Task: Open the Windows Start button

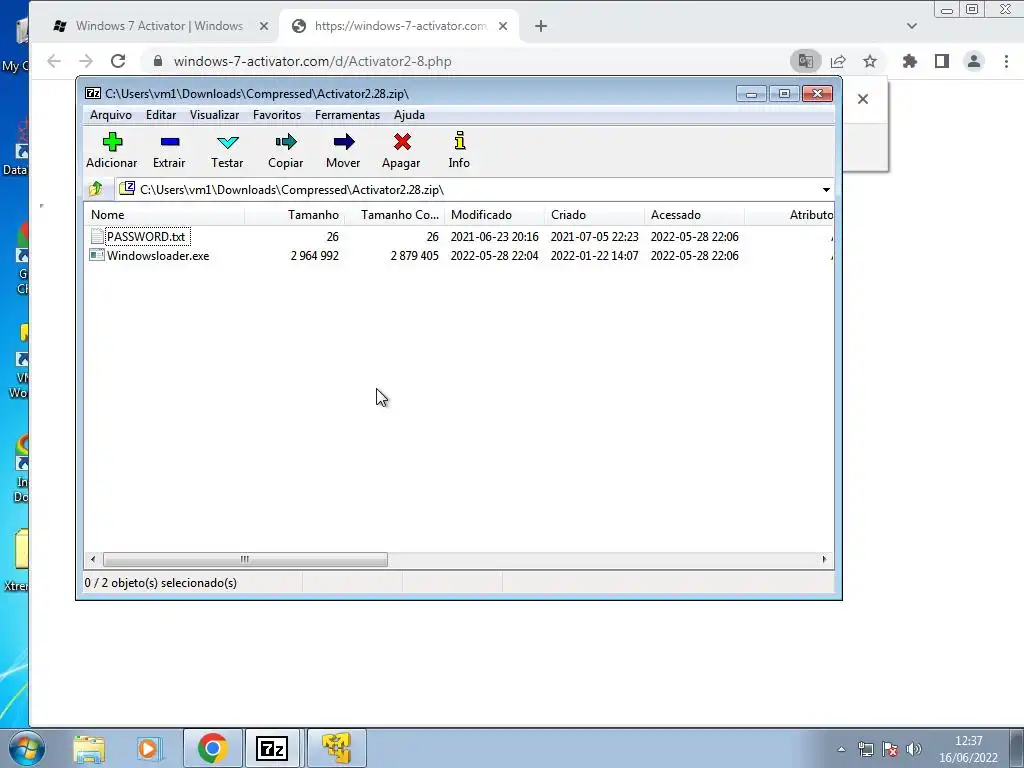Action: [26, 748]
